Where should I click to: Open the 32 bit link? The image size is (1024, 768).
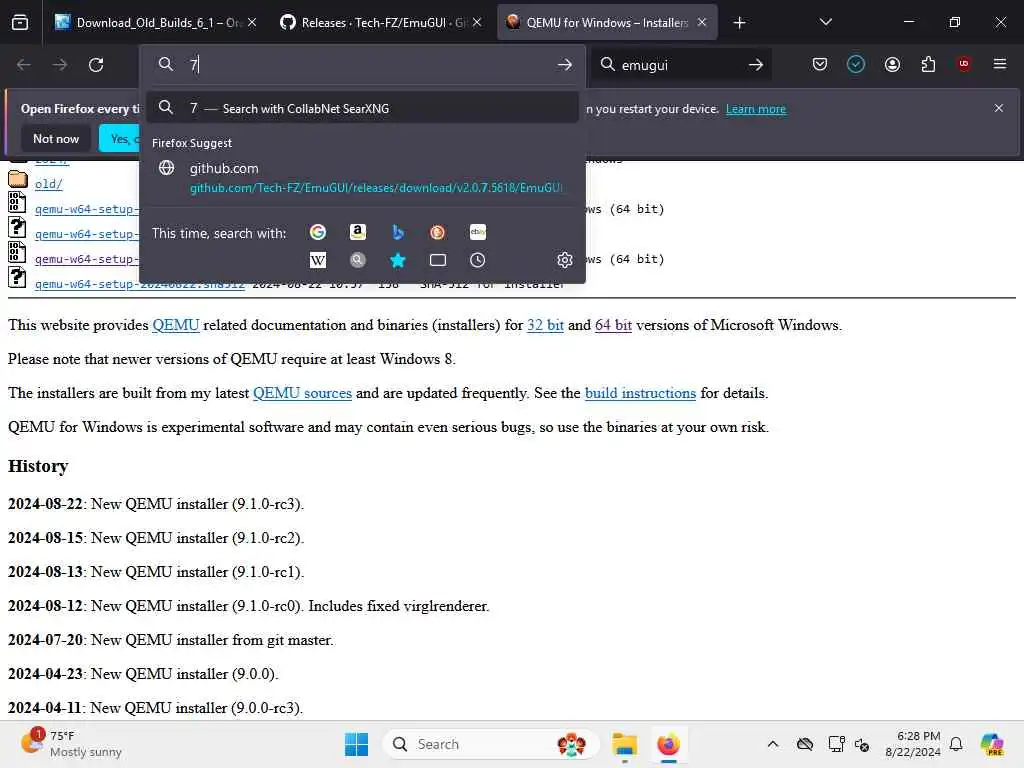point(545,325)
